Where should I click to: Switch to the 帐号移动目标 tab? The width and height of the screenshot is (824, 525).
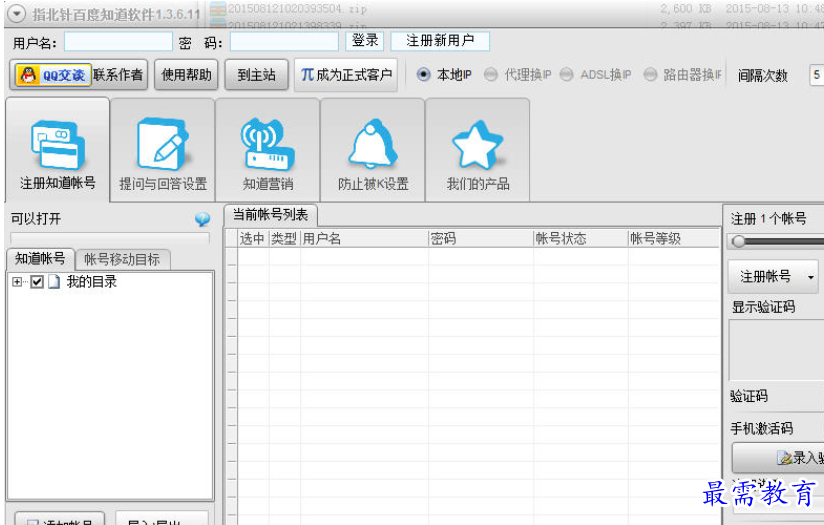click(122, 259)
